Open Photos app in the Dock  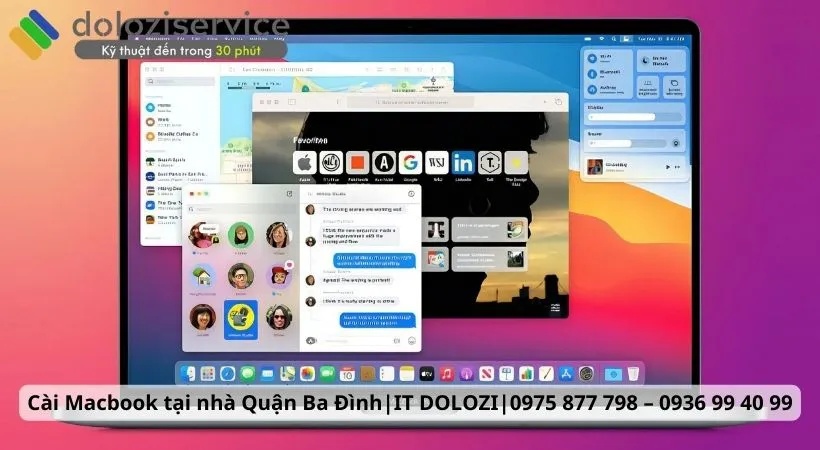coord(307,374)
